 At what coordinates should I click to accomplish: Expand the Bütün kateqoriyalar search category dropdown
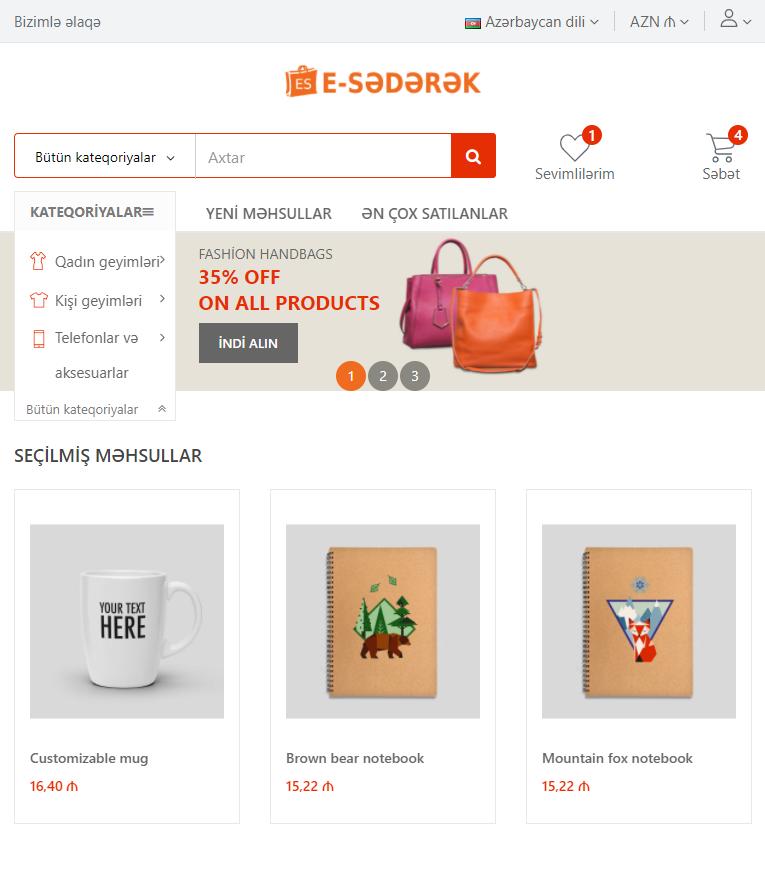pos(105,157)
